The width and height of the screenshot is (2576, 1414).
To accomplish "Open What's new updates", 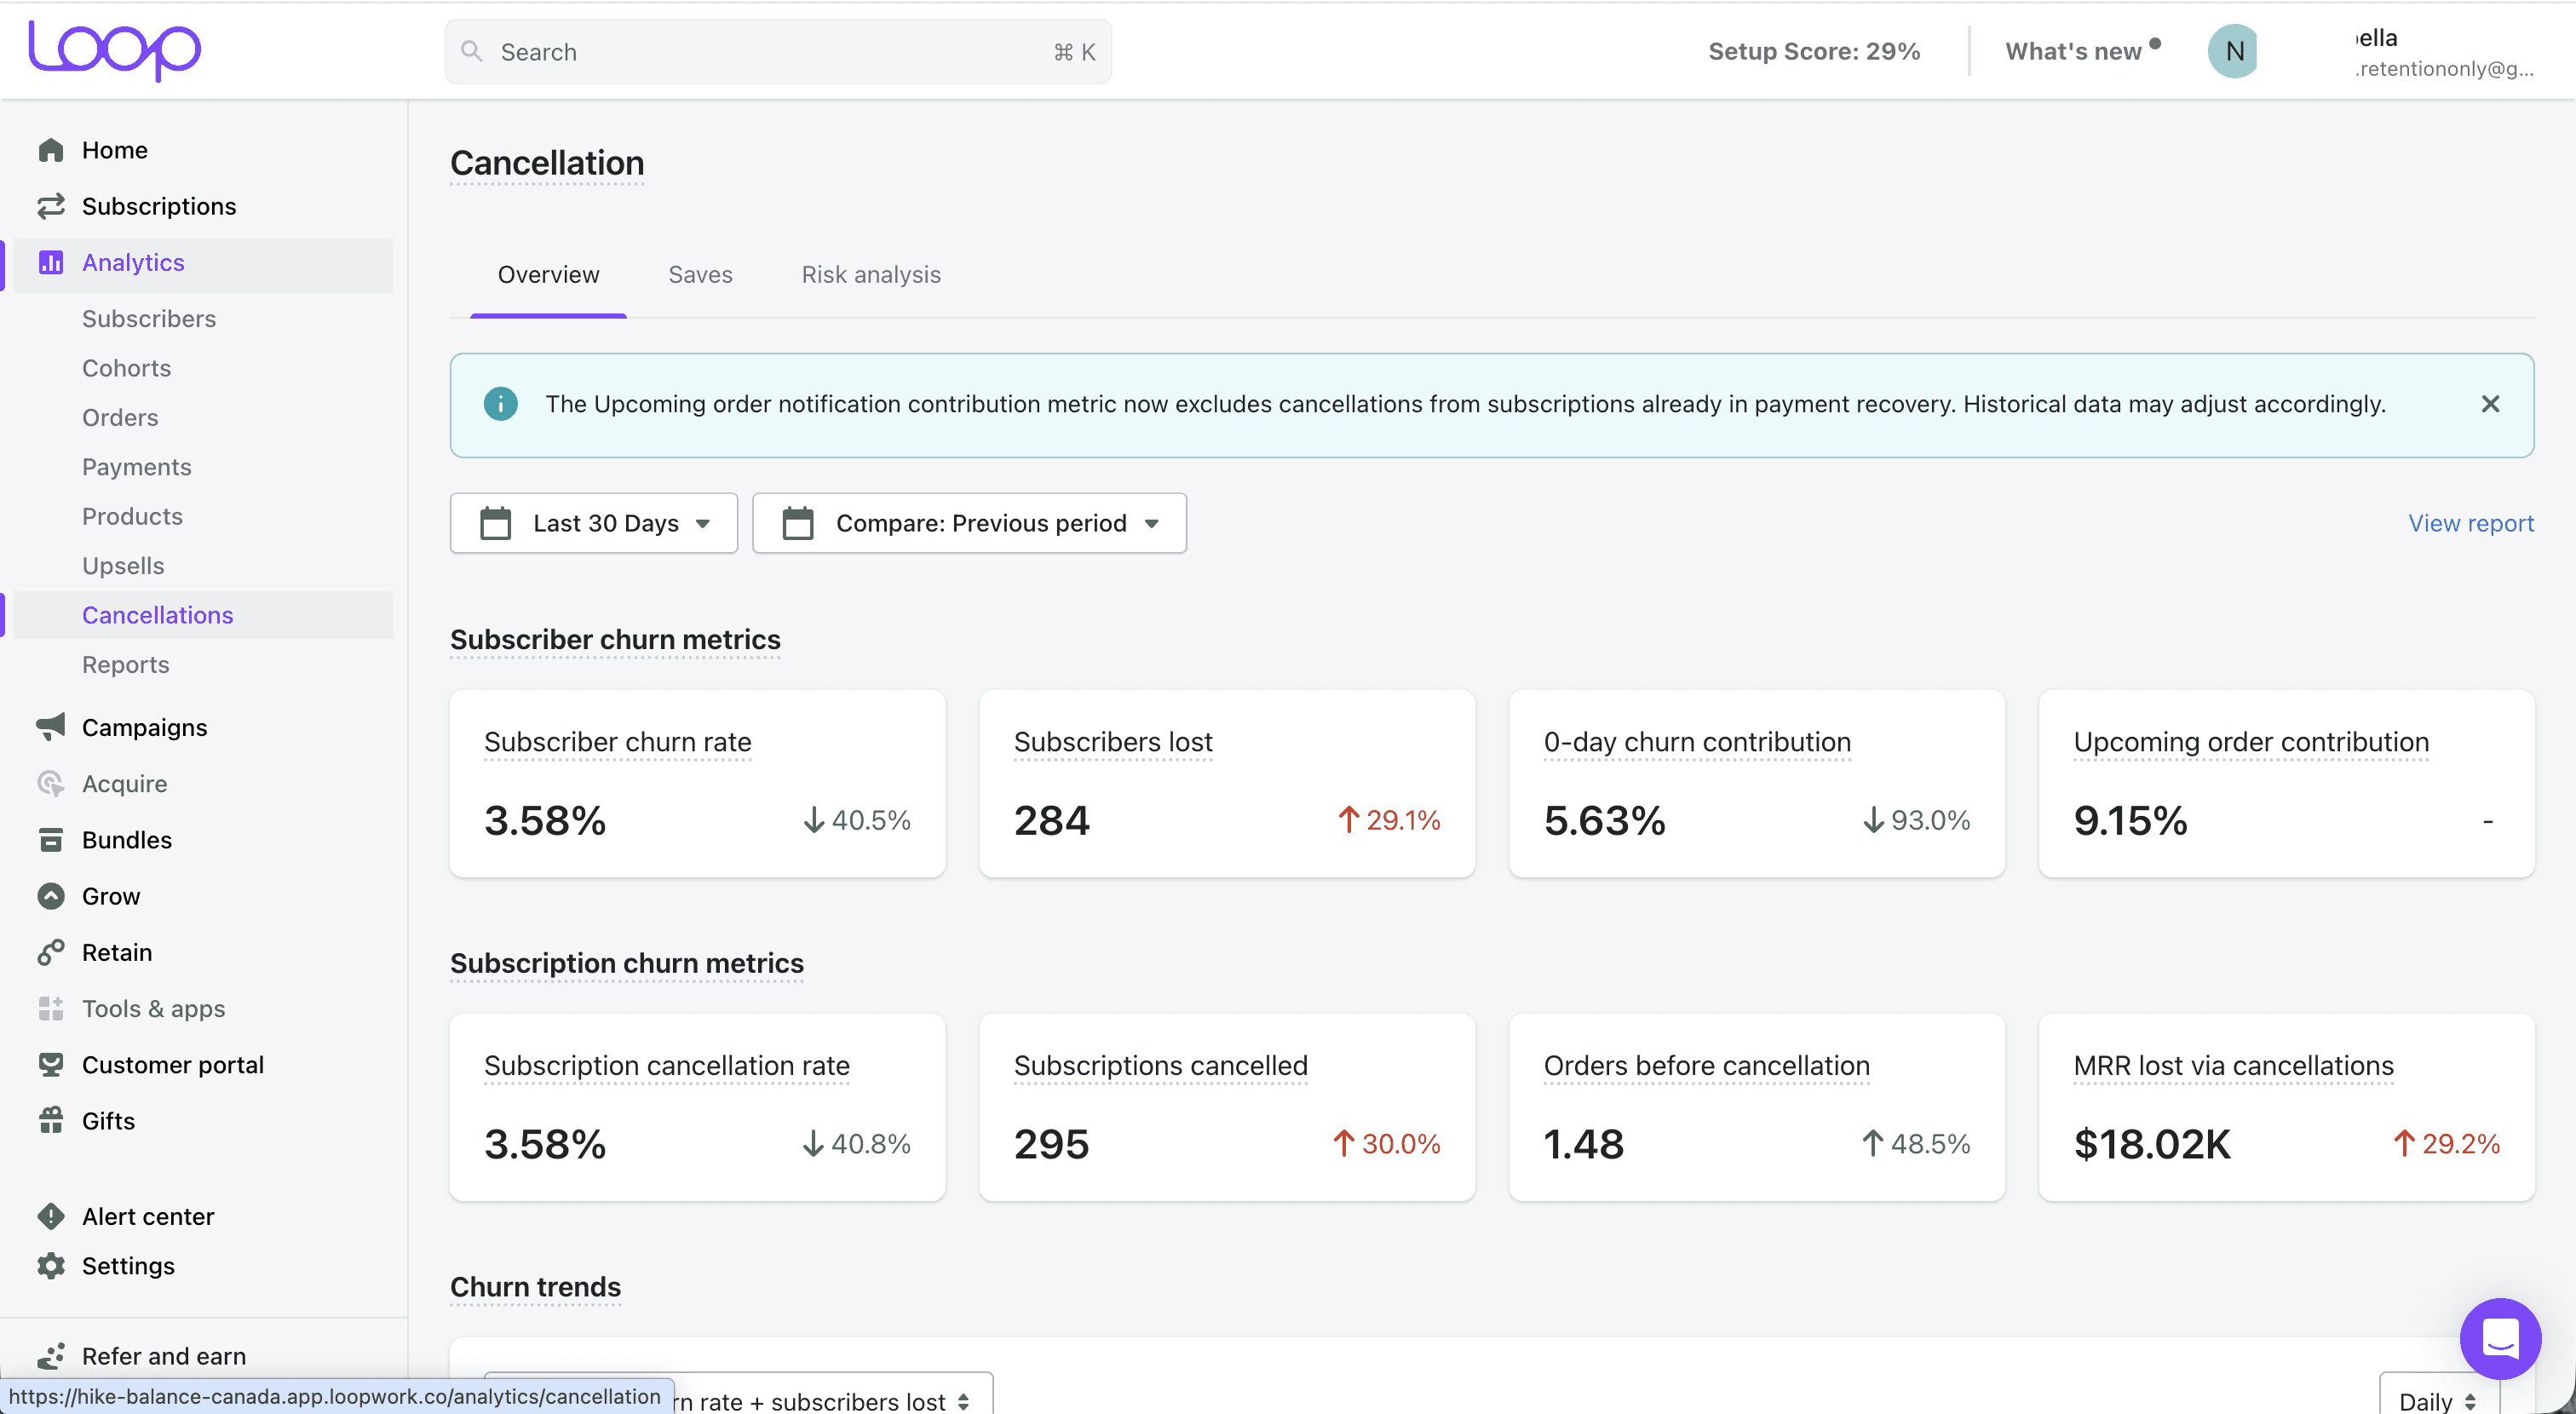I will pos(2073,52).
